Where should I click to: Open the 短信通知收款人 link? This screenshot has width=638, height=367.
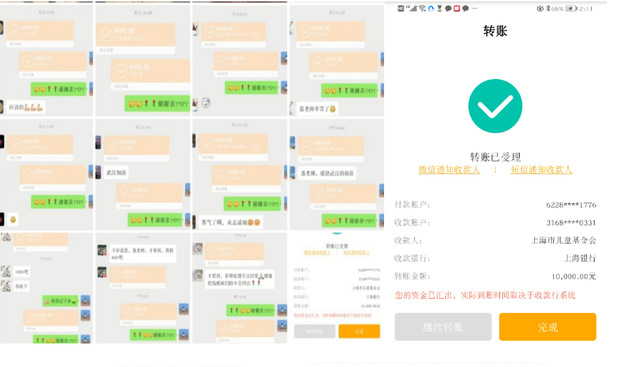pos(541,170)
